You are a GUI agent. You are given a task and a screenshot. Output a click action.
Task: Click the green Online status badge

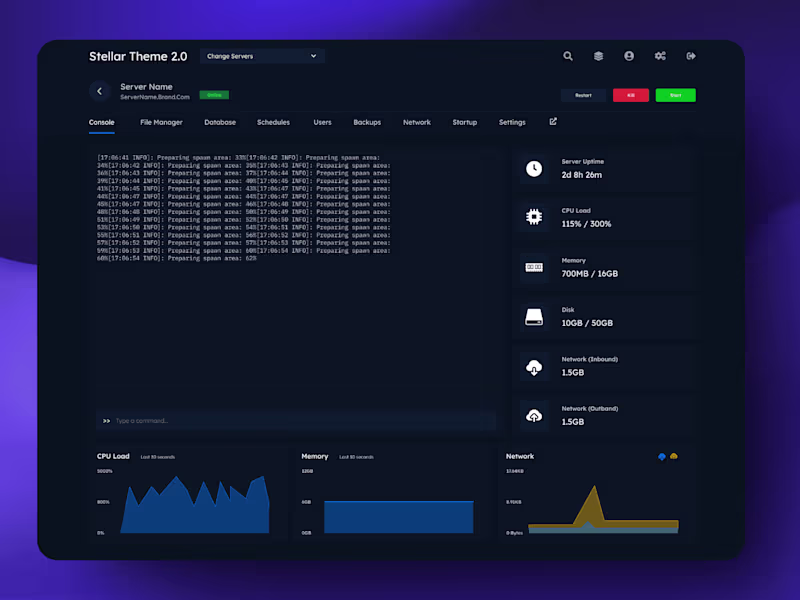214,95
